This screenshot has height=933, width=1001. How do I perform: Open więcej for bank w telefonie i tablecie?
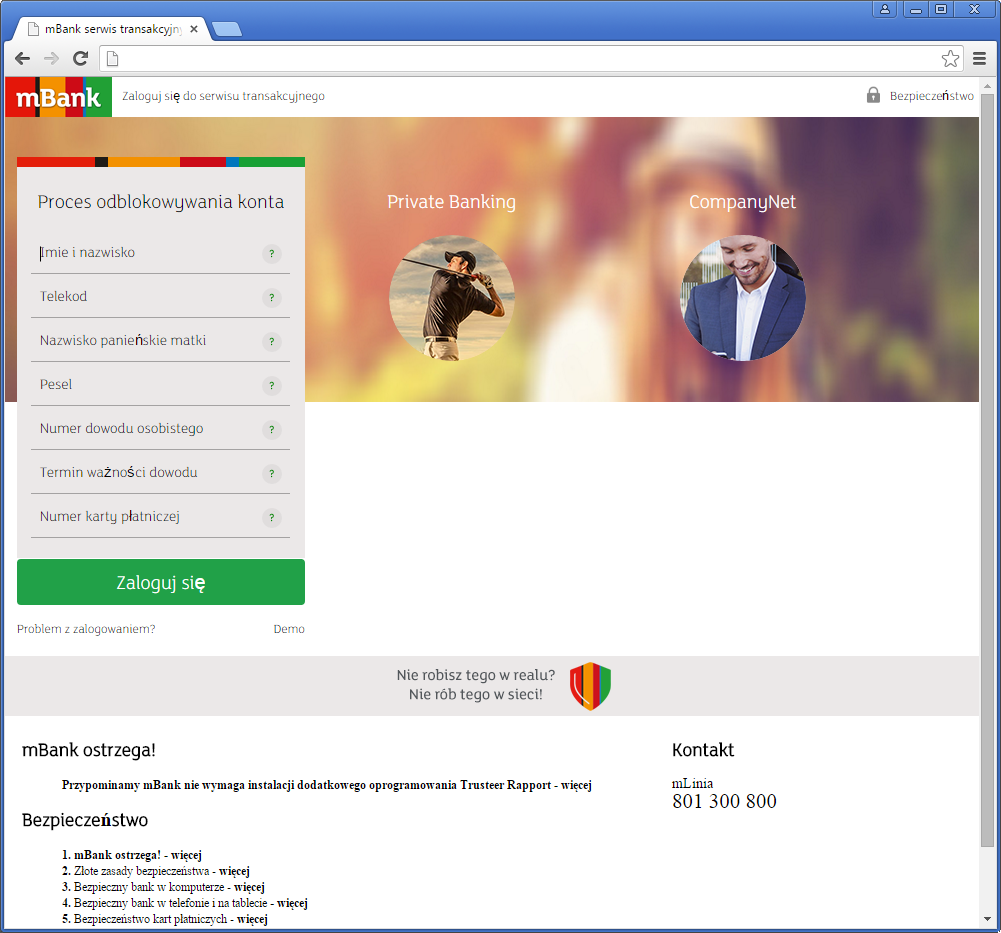292,903
